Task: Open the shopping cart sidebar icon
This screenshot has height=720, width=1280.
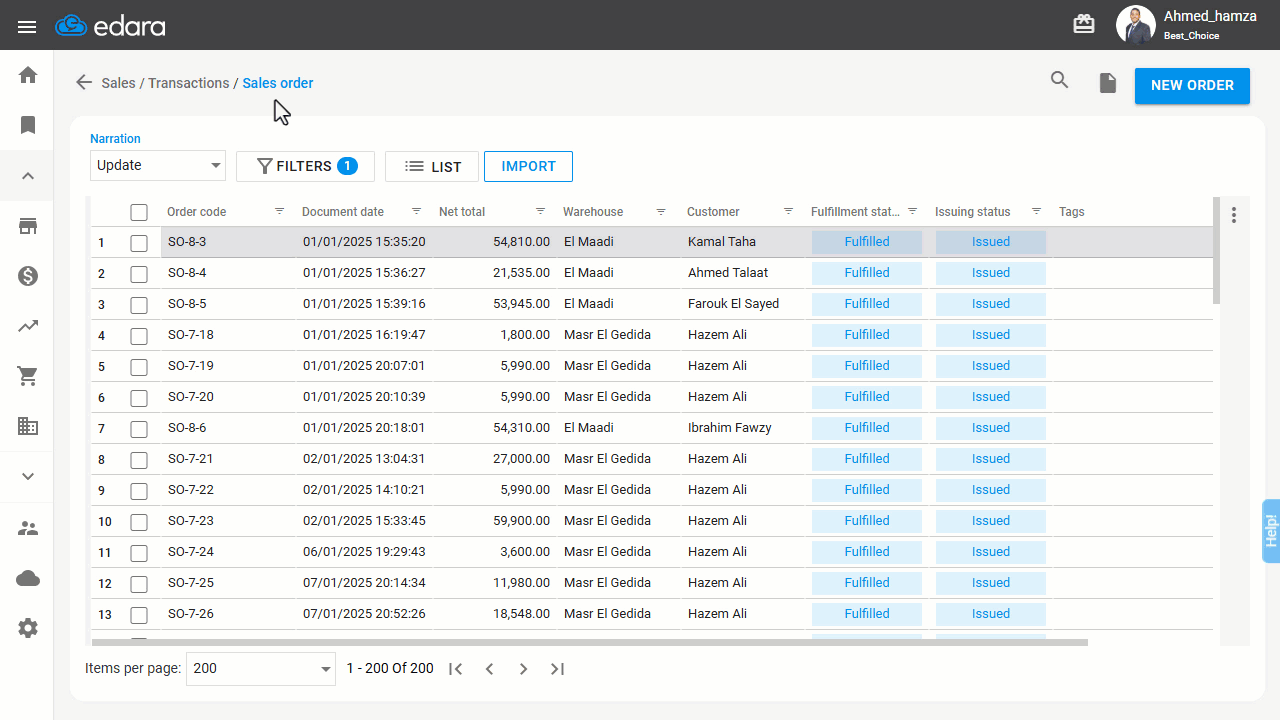Action: (28, 376)
